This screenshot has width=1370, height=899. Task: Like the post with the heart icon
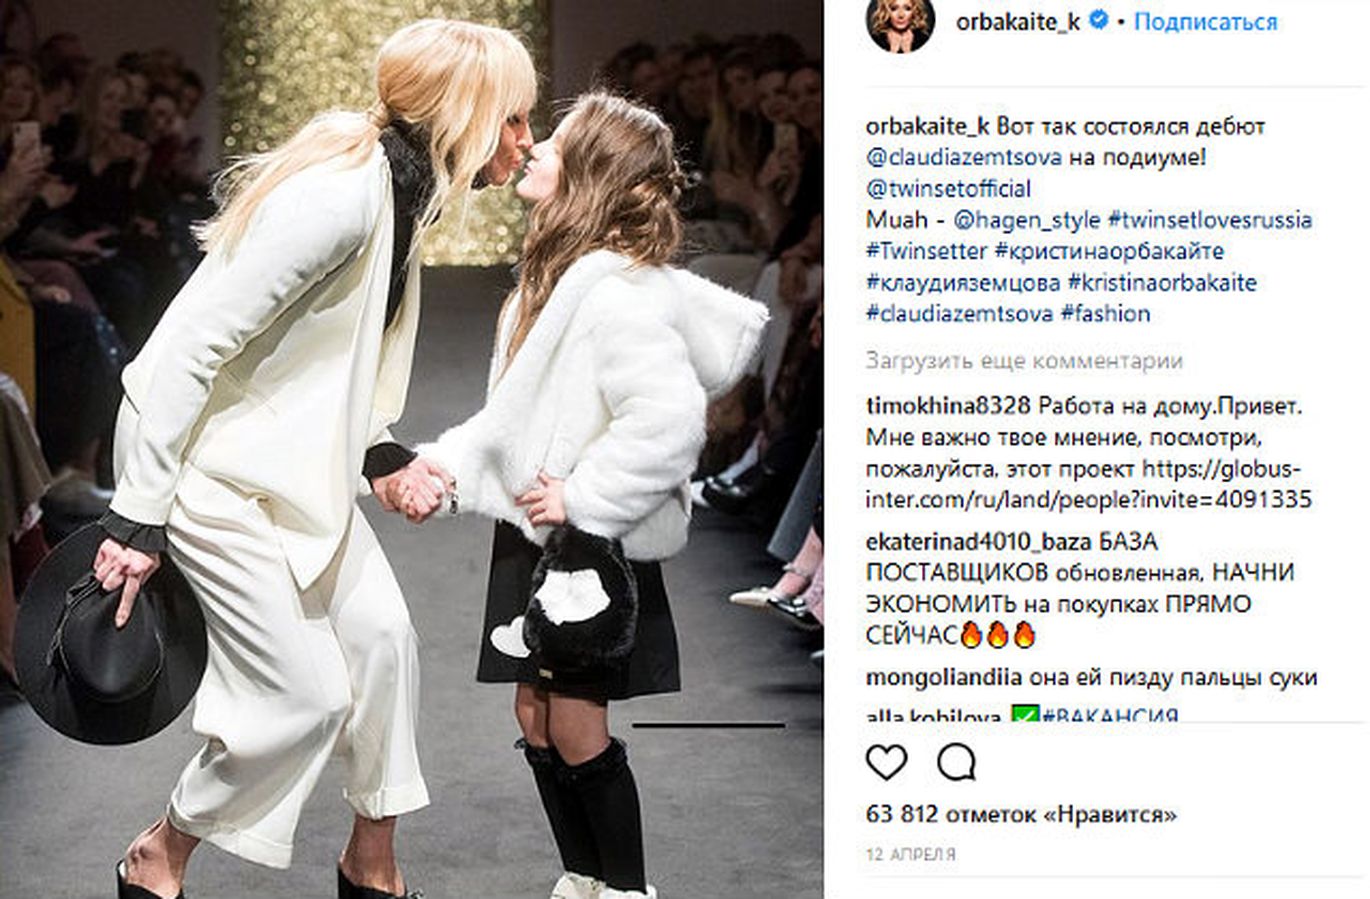pyautogui.click(x=886, y=763)
